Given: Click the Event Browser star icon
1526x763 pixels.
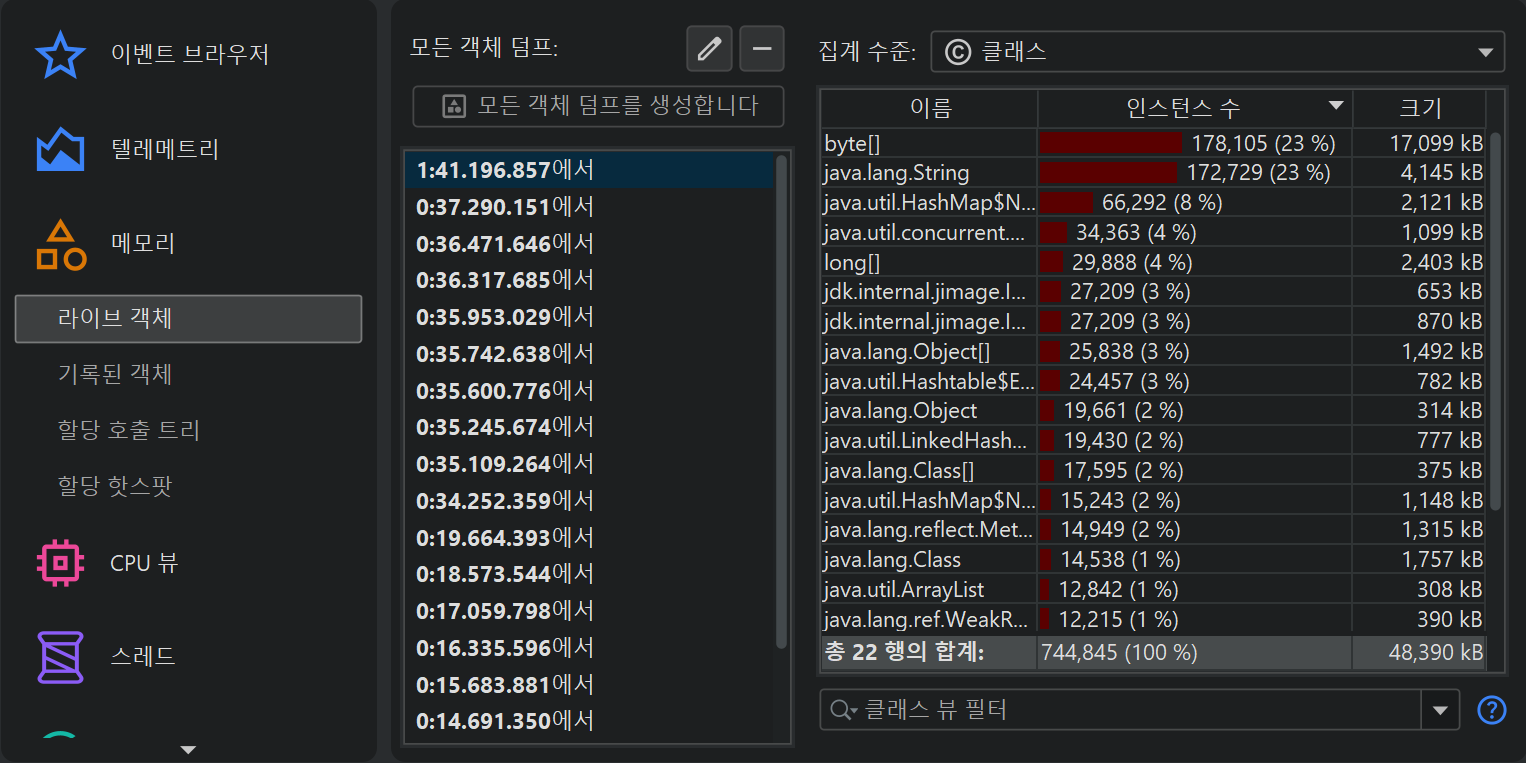Looking at the screenshot, I should (x=60, y=55).
